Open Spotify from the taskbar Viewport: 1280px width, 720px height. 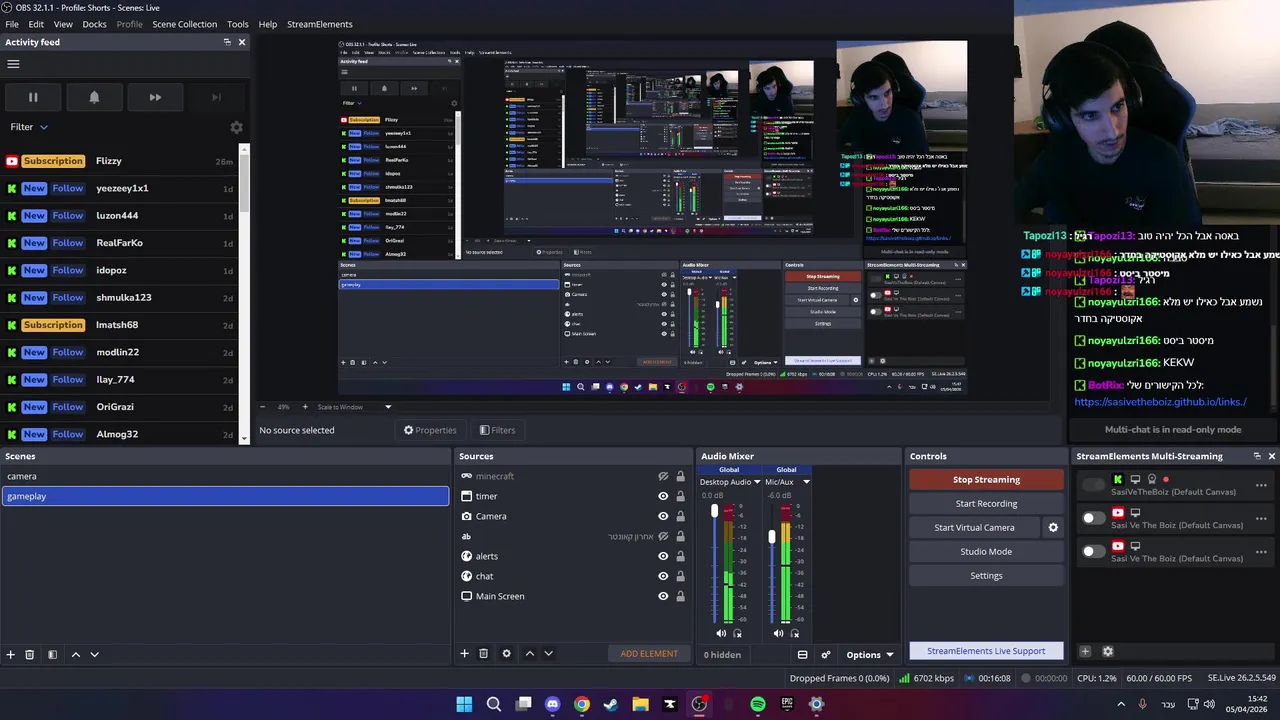point(758,704)
